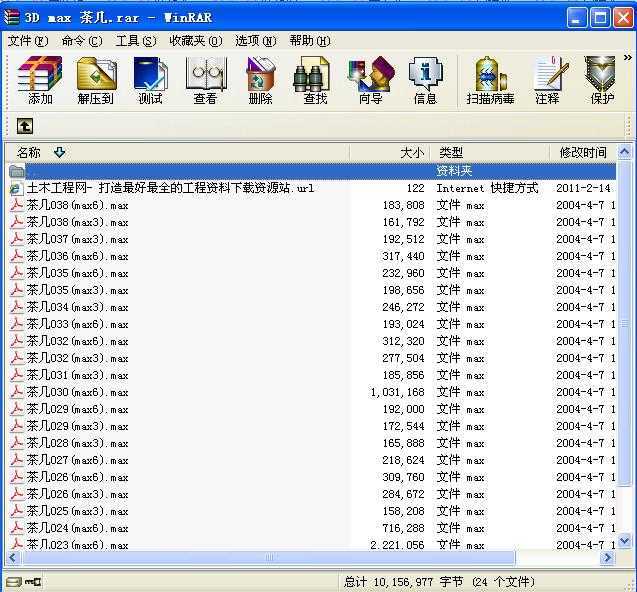
Task: Select file 茶几028(max3).max
Action: [78, 443]
